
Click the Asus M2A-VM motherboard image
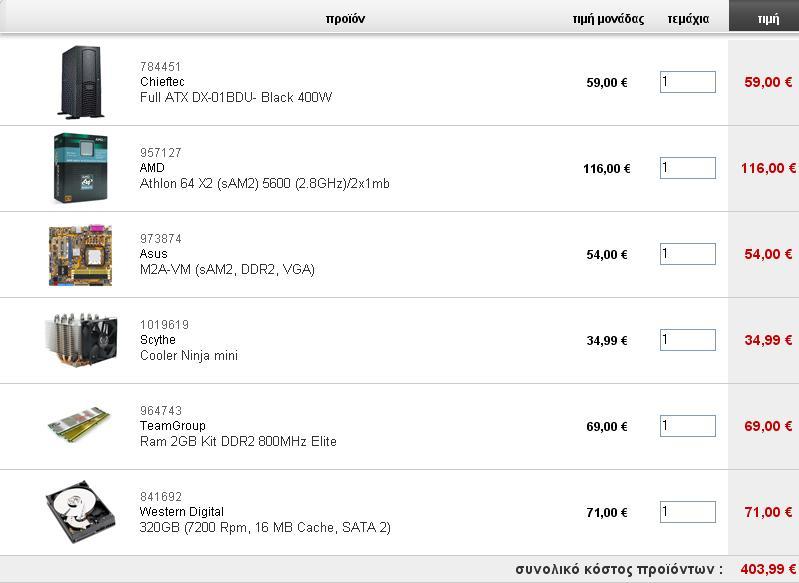tap(81, 255)
